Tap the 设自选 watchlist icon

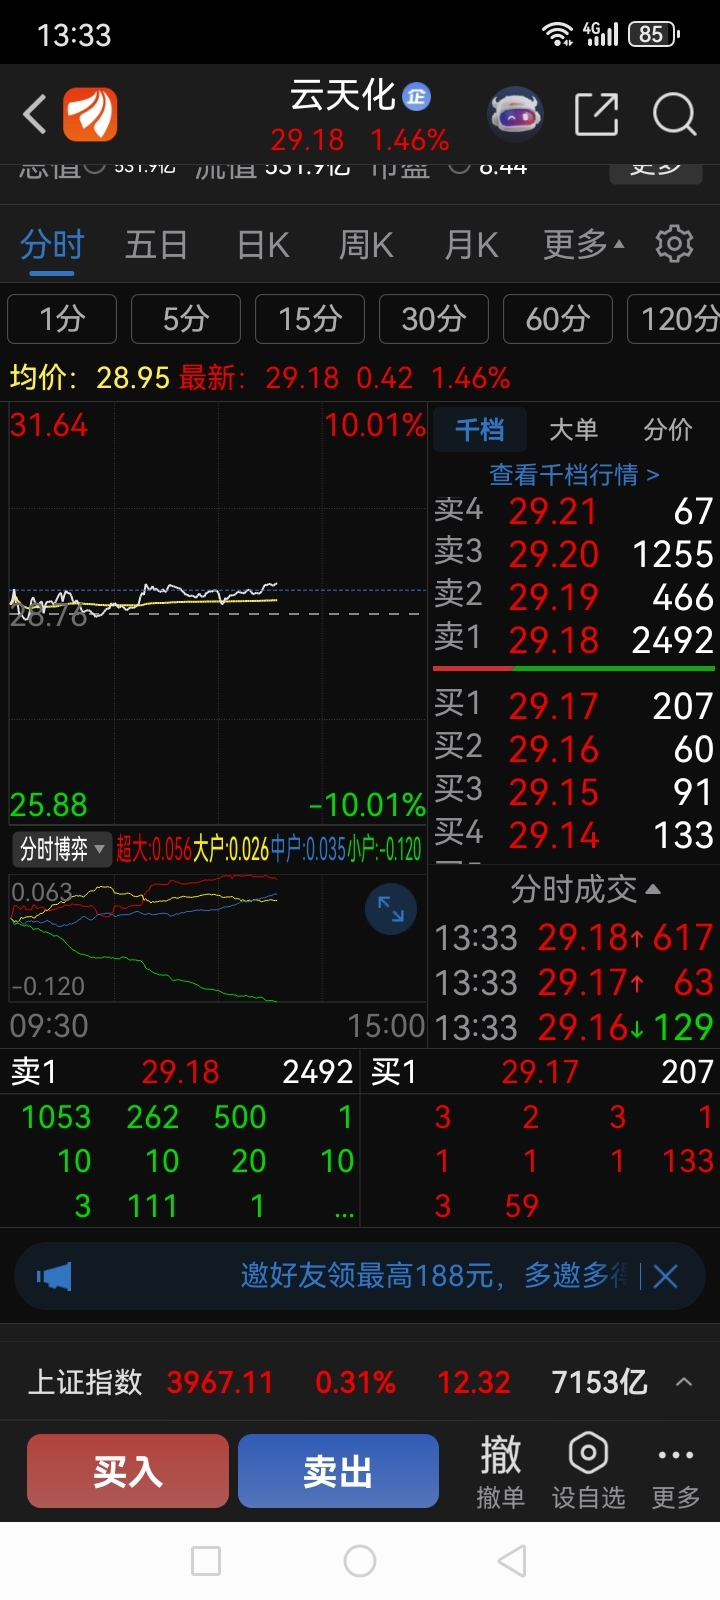(x=588, y=1470)
